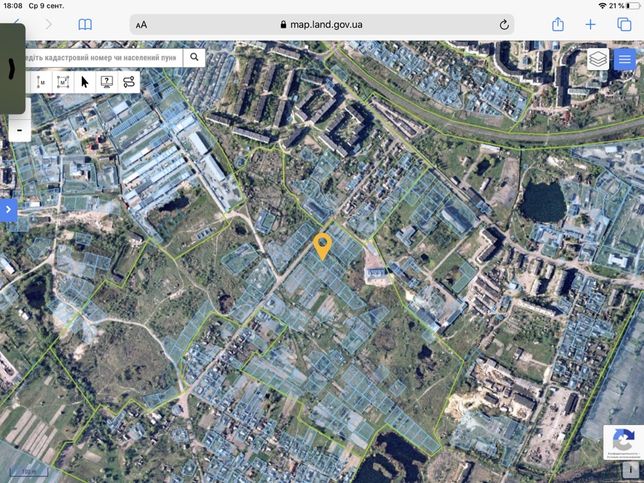Zoom out with the minus button
Screen dimensions: 644x483
coord(20,130)
